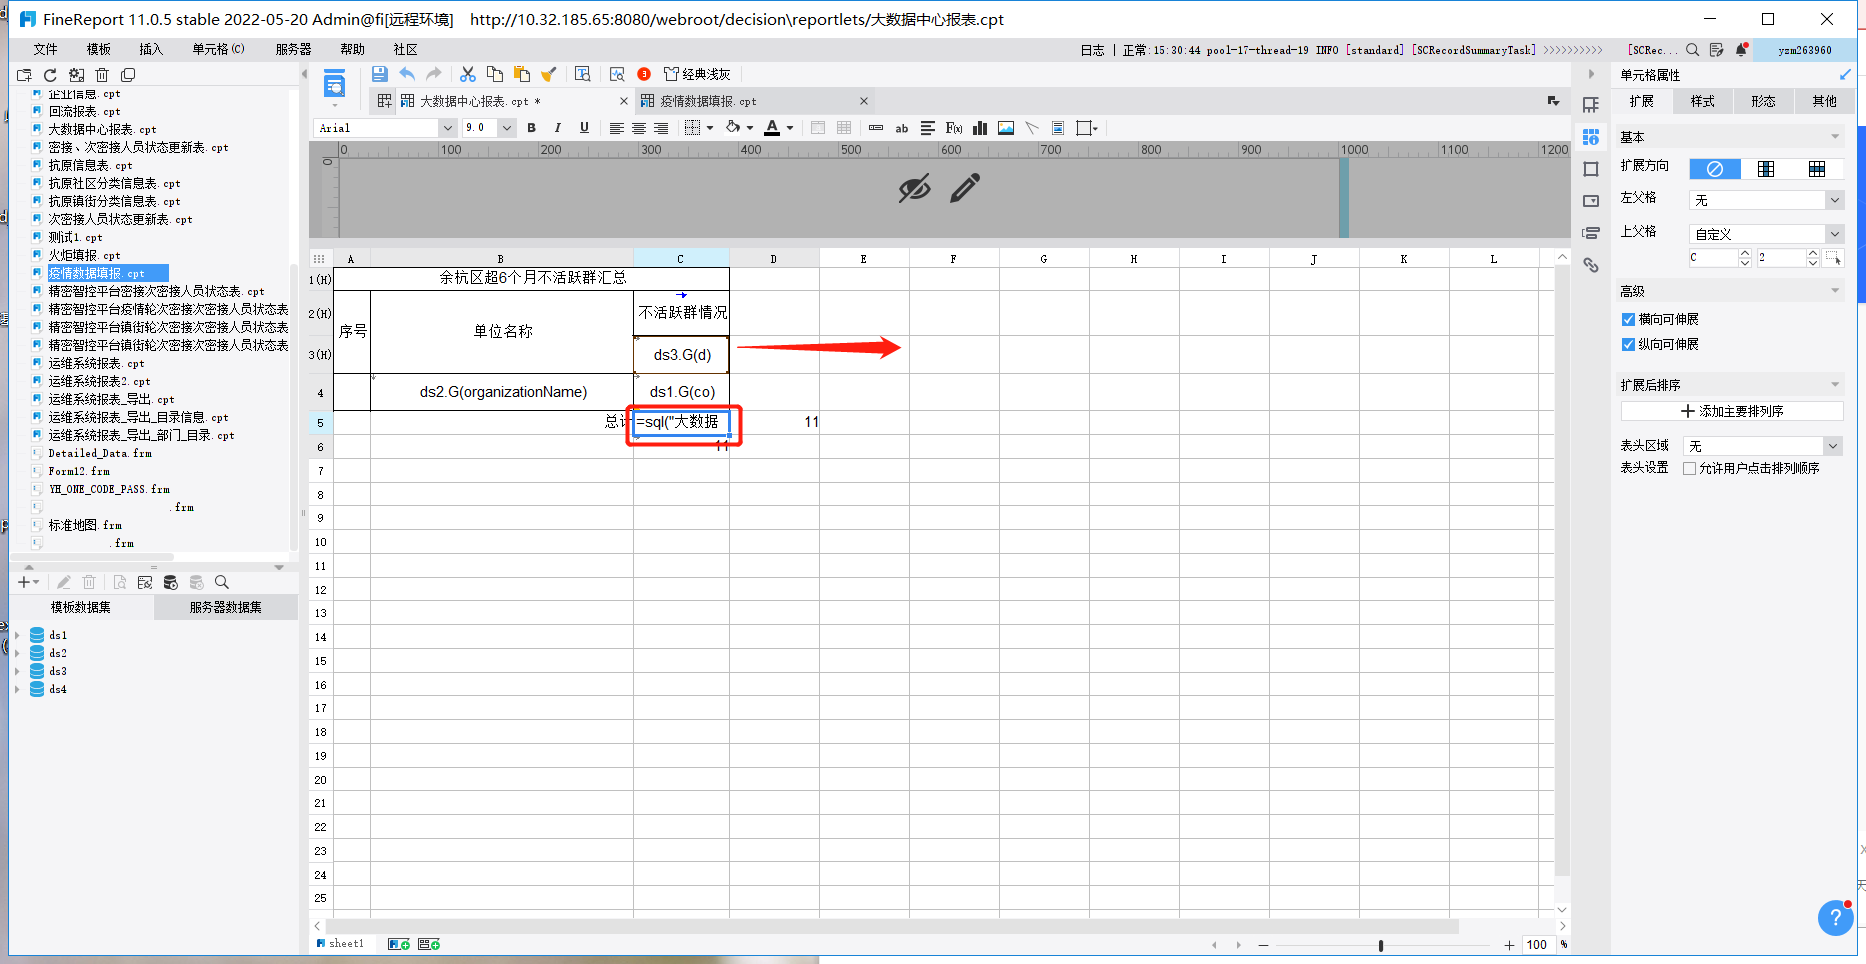Align cell text to the right
Viewport: 1866px width, 964px height.
coord(660,128)
